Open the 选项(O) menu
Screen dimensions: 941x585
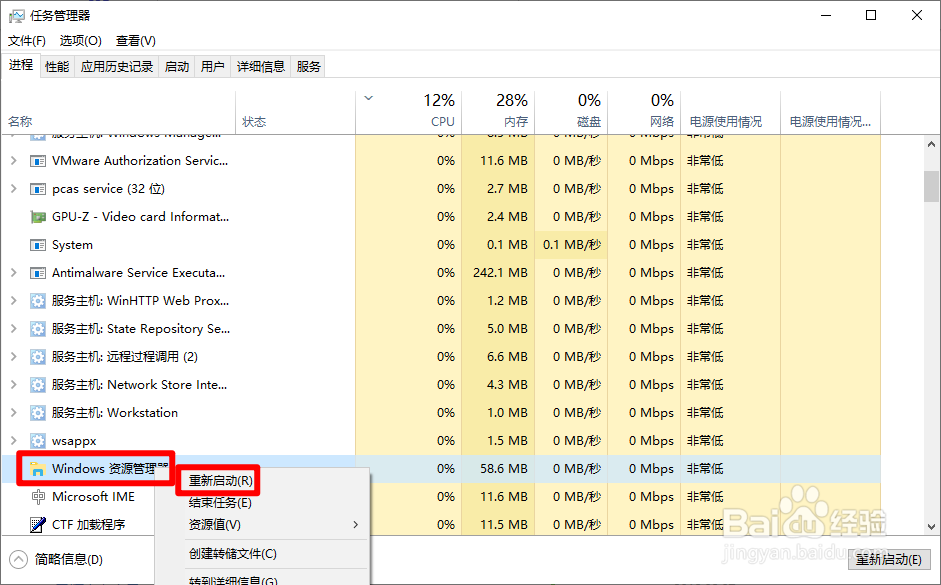click(x=80, y=41)
